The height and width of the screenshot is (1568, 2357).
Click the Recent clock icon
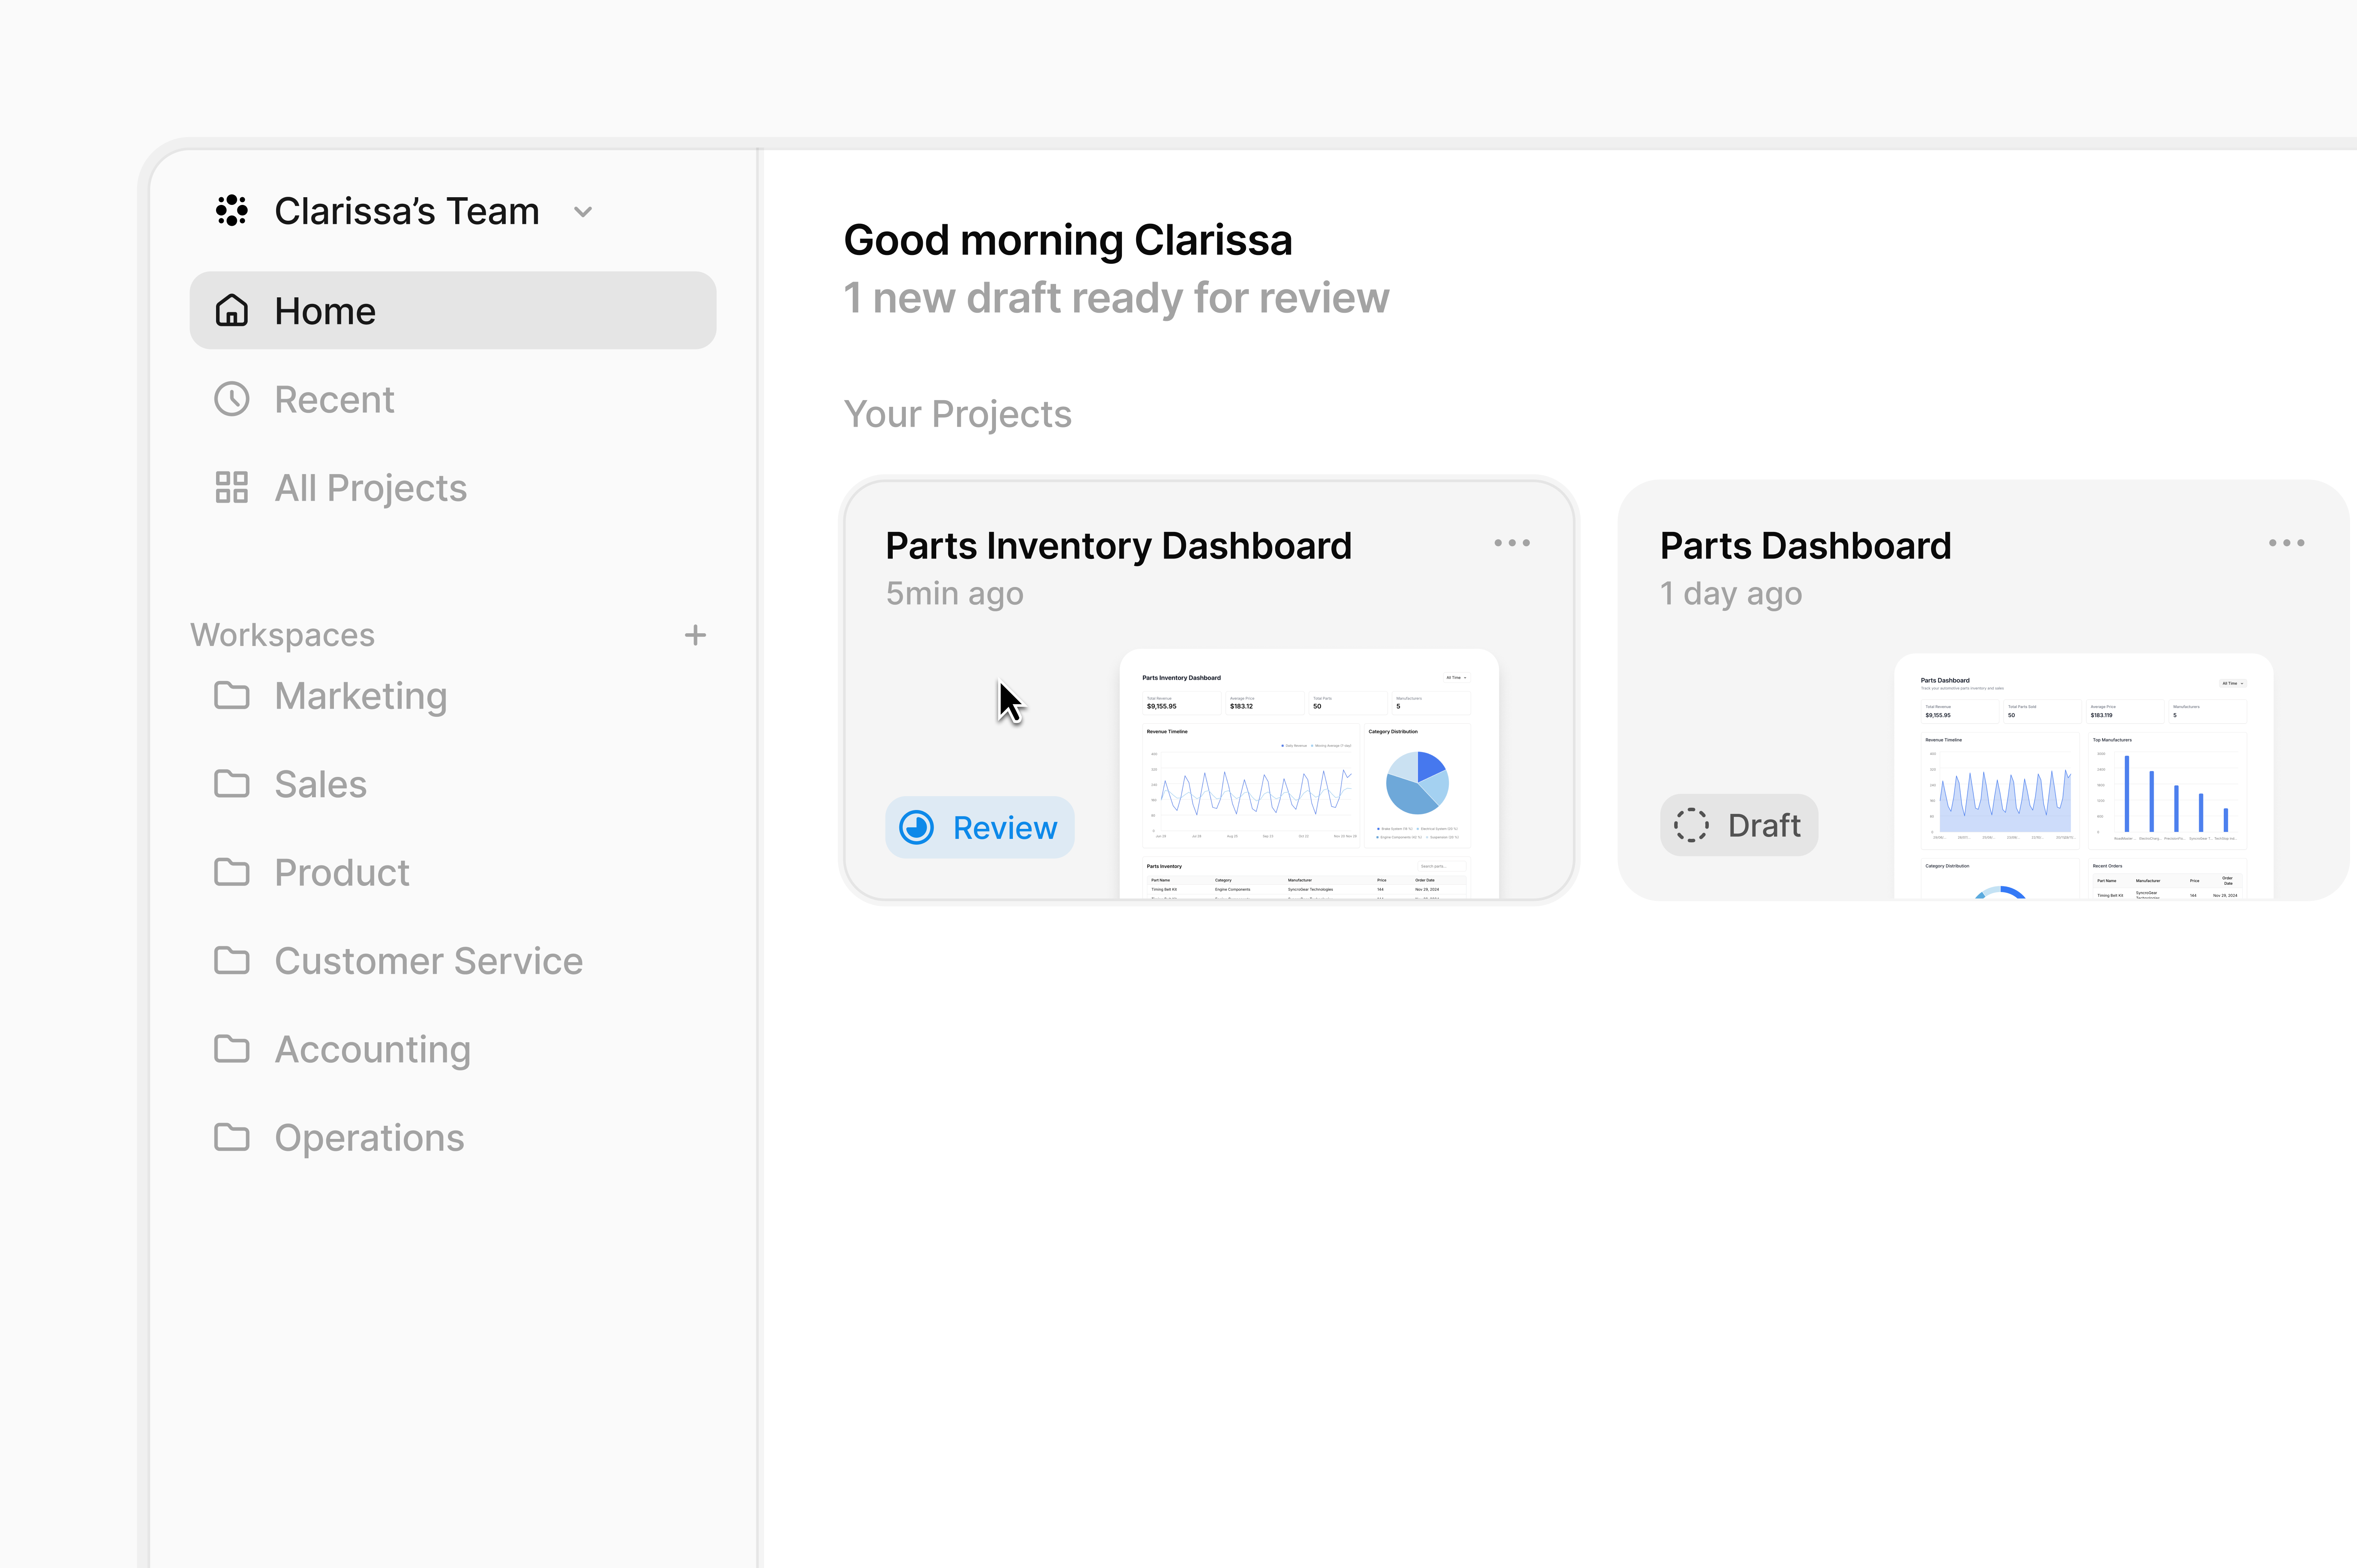[x=232, y=399]
